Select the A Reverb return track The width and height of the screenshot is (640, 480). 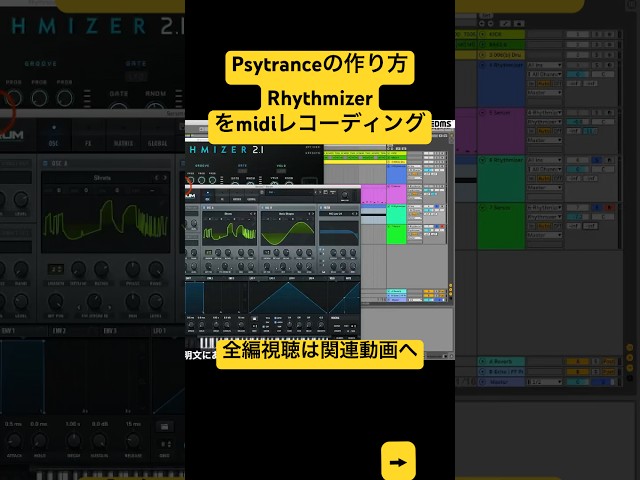(x=501, y=362)
